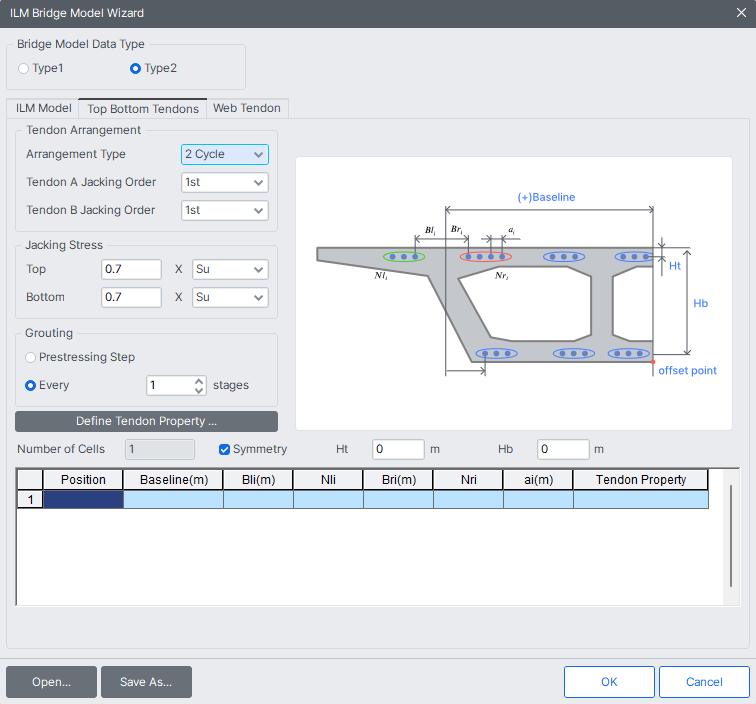Select the Type2 data type option
The image size is (756, 704).
pos(135,68)
